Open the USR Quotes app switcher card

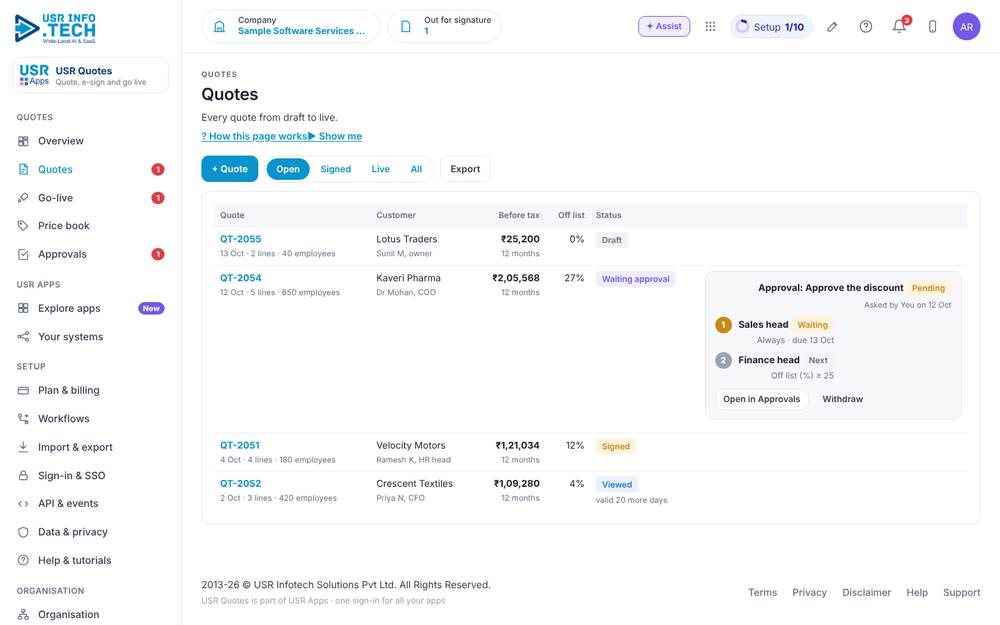pyautogui.click(x=91, y=75)
